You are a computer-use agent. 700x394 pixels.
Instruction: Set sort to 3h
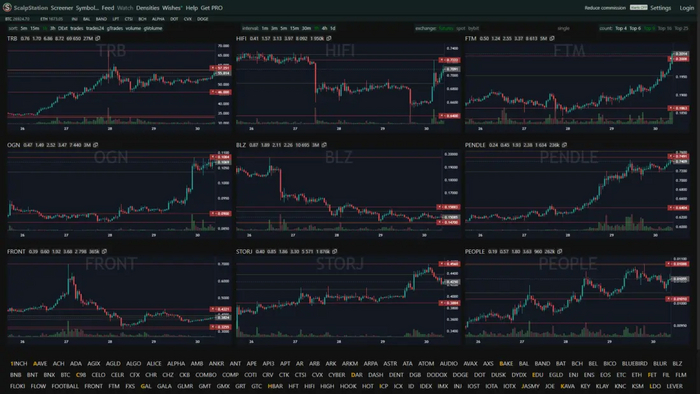52,28
